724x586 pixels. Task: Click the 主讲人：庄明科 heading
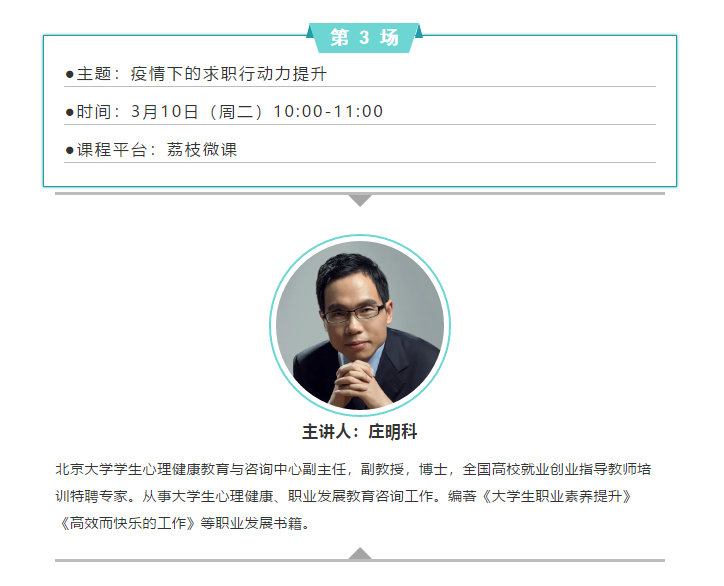tap(360, 432)
